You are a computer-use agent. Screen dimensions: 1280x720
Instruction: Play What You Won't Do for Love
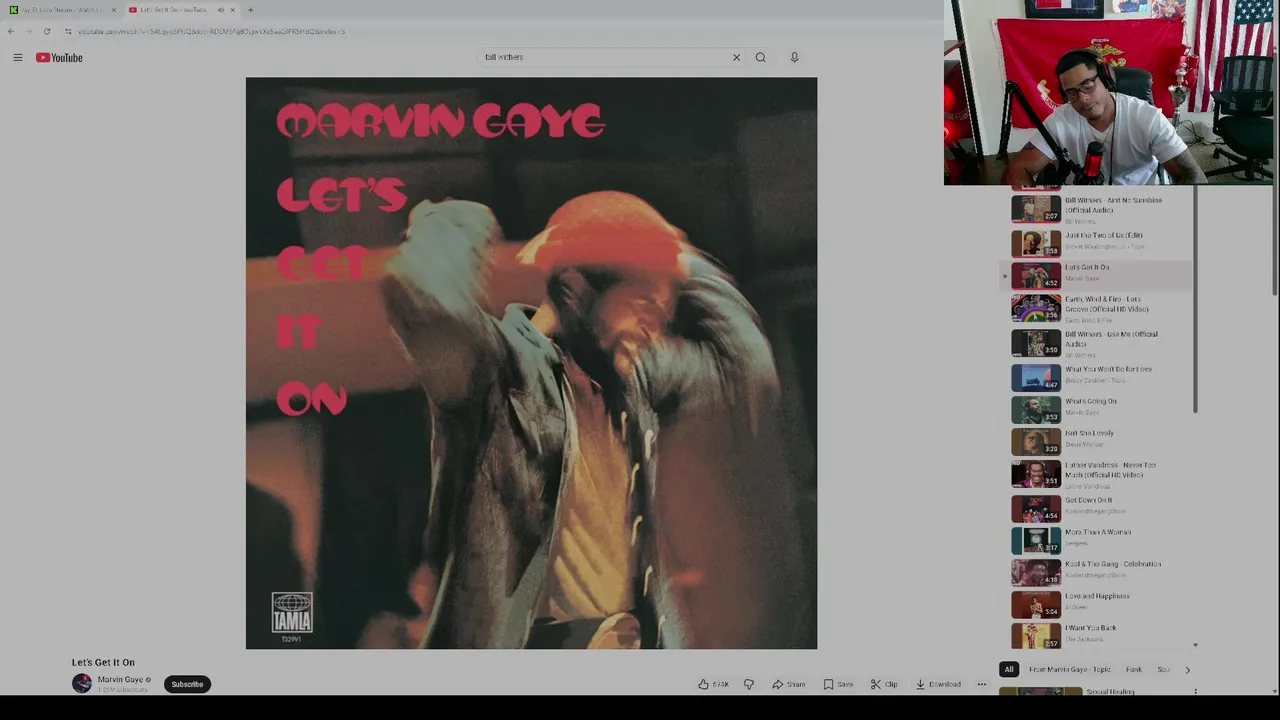tap(1098, 377)
